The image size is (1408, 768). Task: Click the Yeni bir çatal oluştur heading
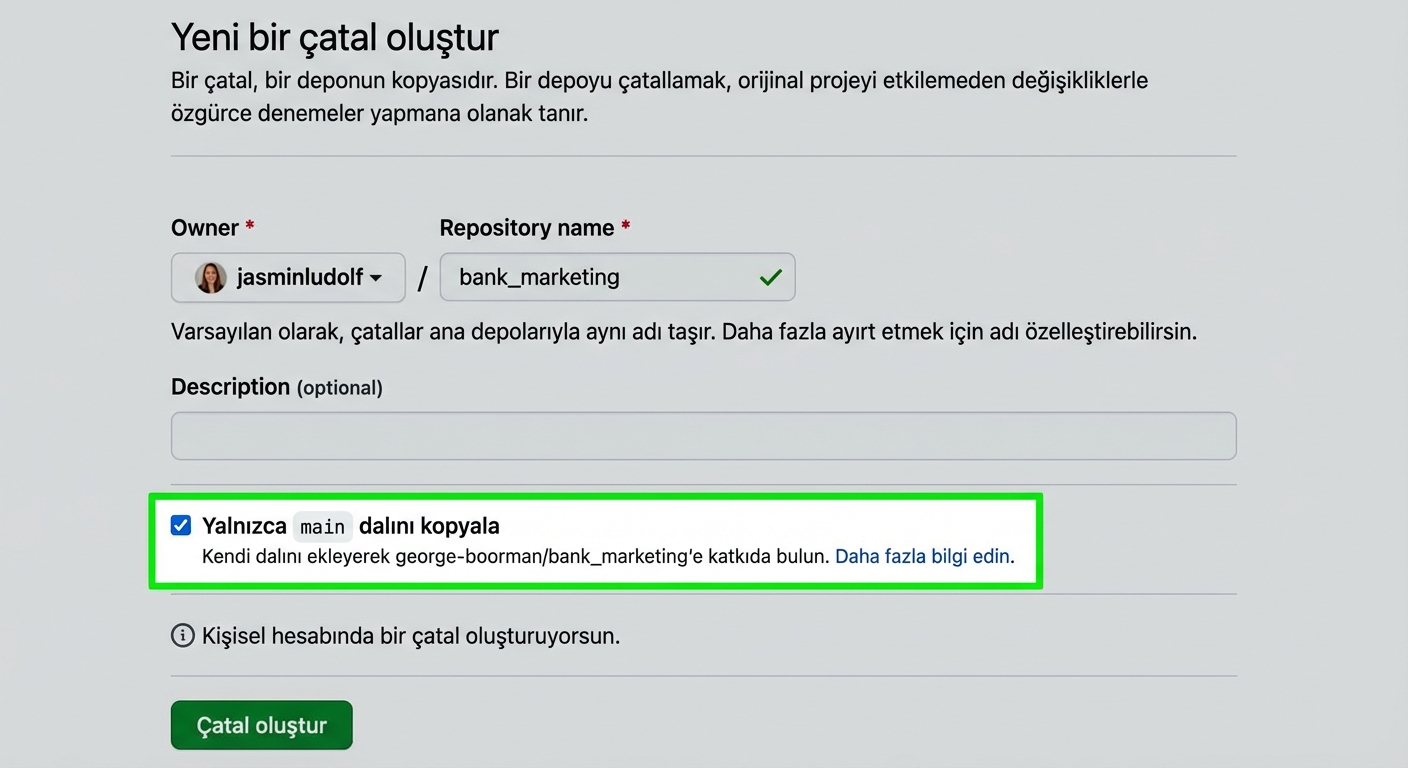pos(335,37)
